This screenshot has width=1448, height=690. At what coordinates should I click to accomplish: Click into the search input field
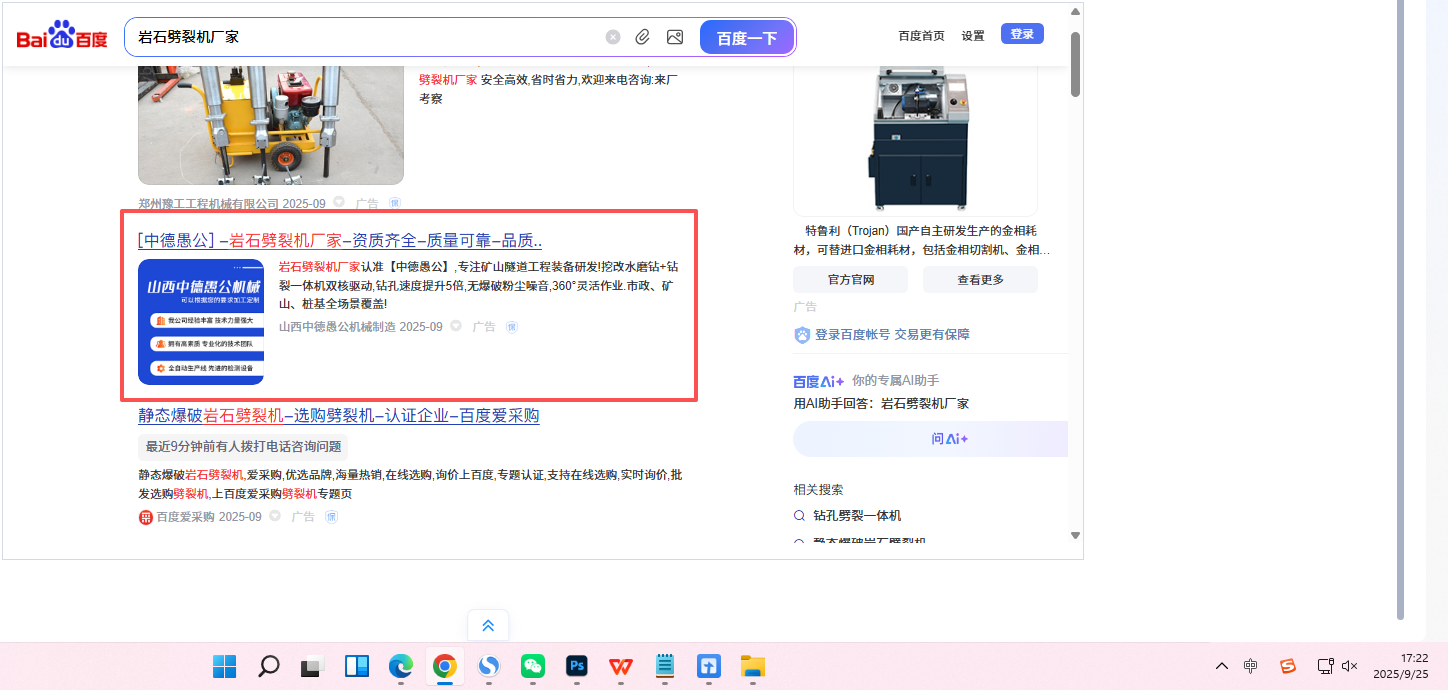tap(365, 37)
